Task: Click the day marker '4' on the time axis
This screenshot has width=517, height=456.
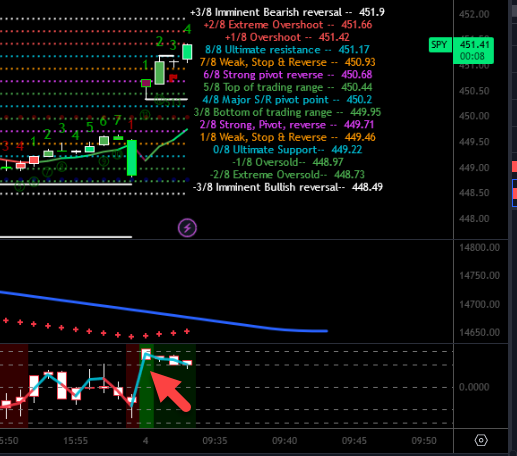Action: coord(145,441)
